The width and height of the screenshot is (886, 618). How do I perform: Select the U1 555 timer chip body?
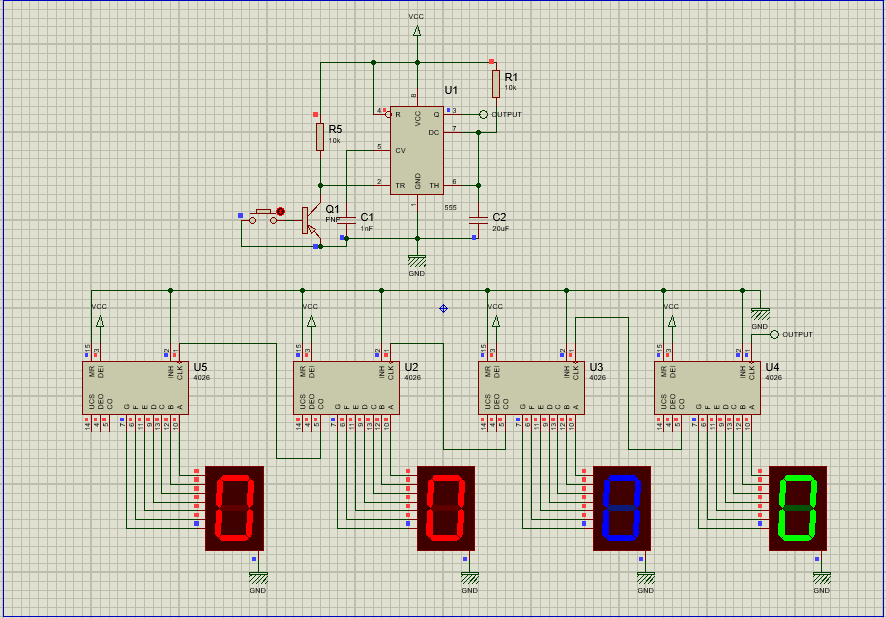[417, 150]
